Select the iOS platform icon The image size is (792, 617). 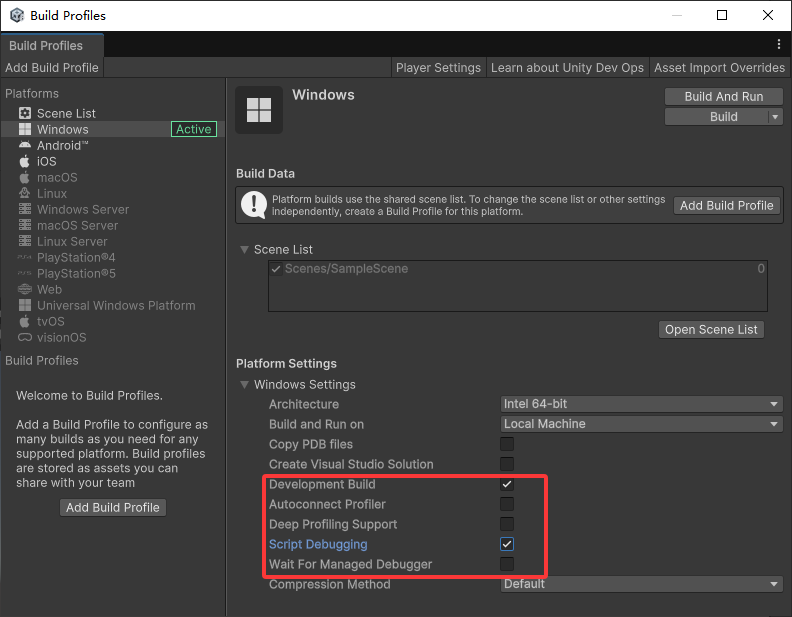click(x=25, y=161)
